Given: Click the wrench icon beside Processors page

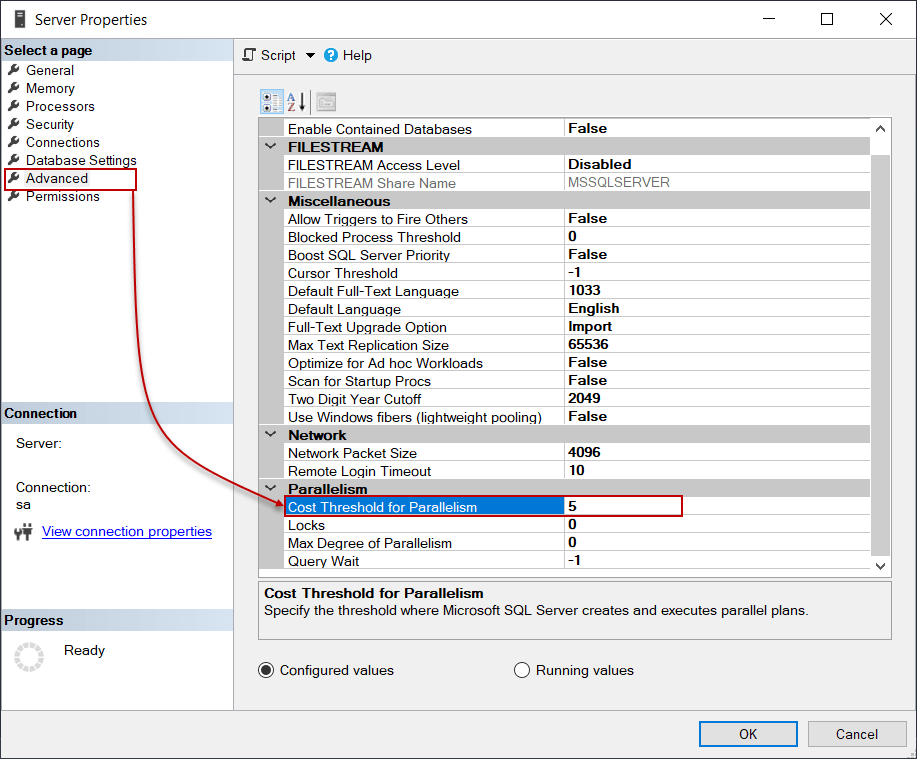Looking at the screenshot, I should pyautogui.click(x=12, y=106).
